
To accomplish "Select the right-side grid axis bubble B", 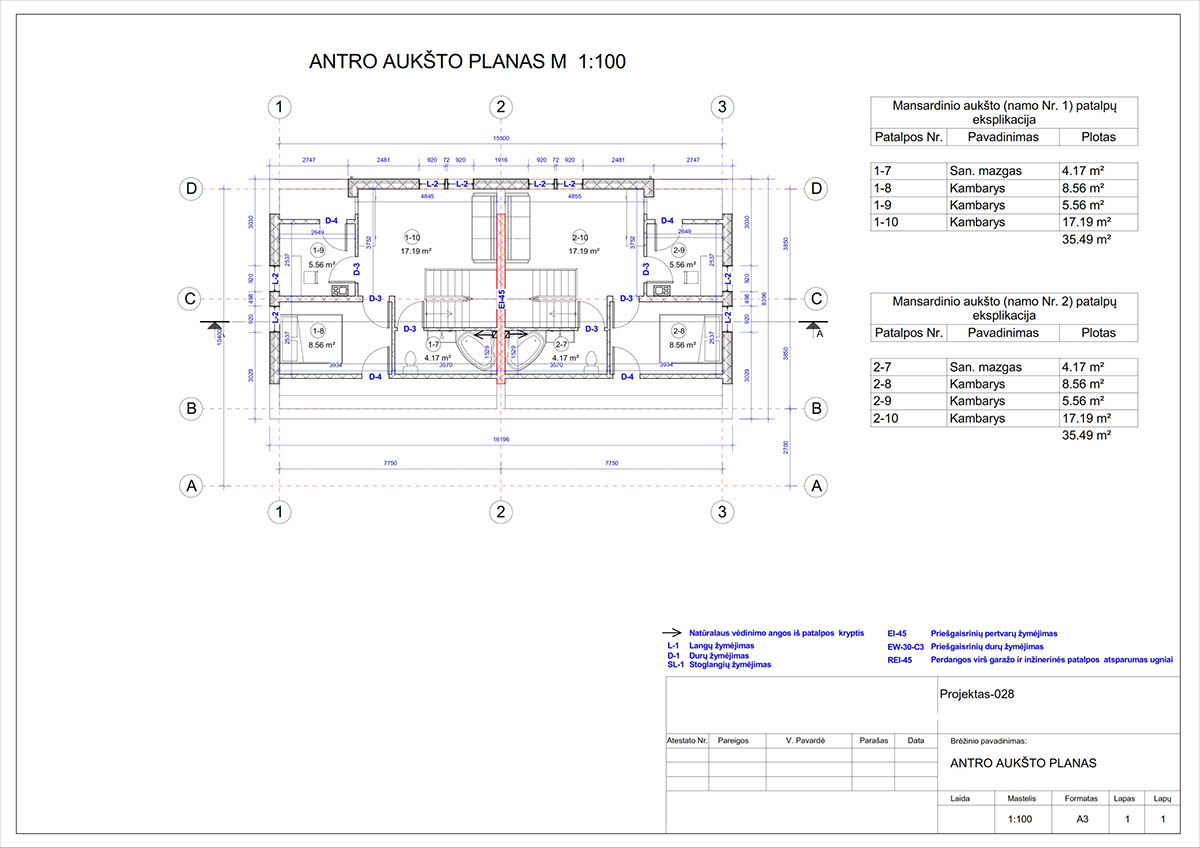I will (817, 408).
